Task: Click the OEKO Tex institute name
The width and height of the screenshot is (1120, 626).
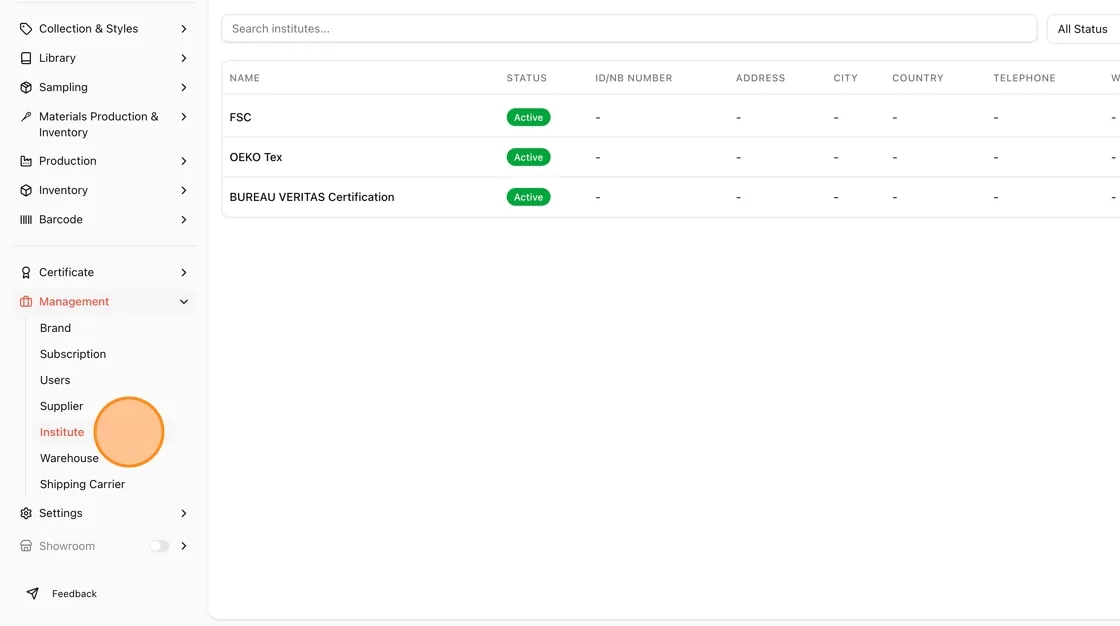Action: [256, 157]
